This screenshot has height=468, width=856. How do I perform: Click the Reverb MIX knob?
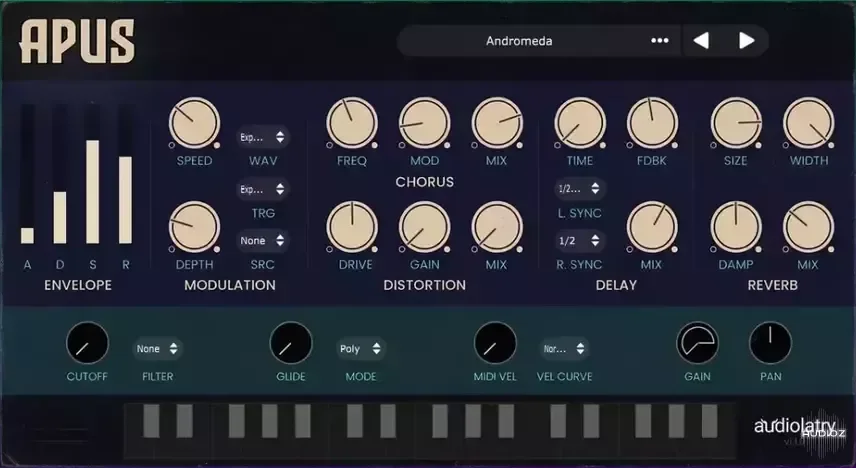pyautogui.click(x=809, y=227)
